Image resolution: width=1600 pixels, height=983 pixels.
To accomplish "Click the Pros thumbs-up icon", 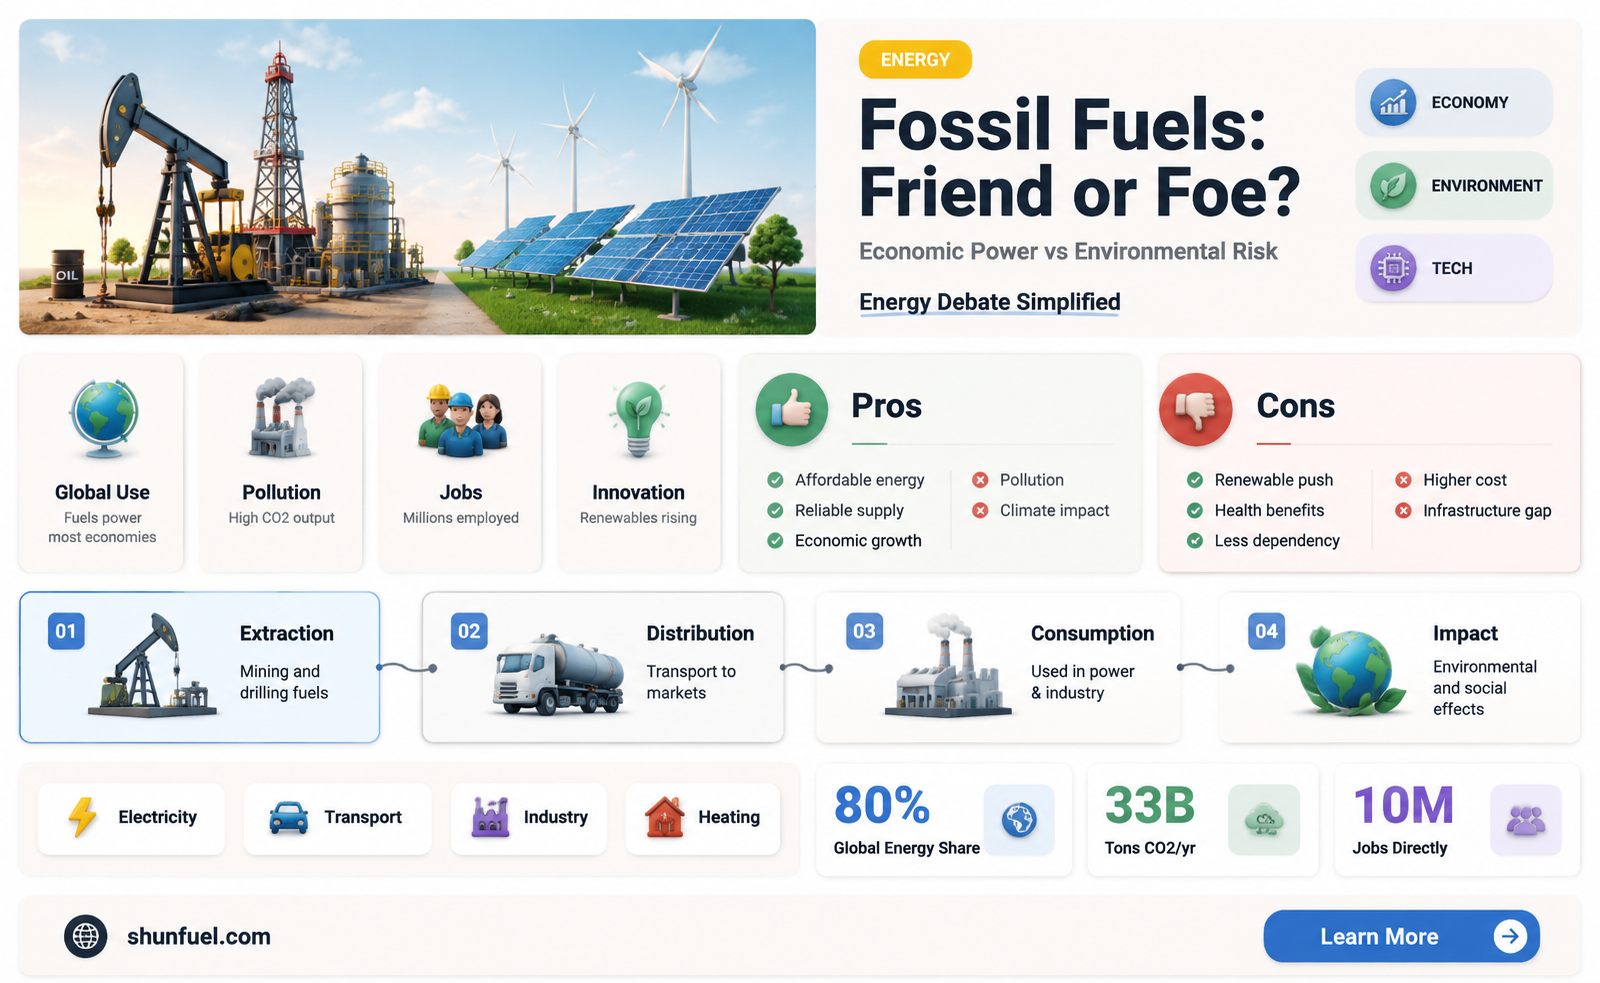I will tap(792, 409).
